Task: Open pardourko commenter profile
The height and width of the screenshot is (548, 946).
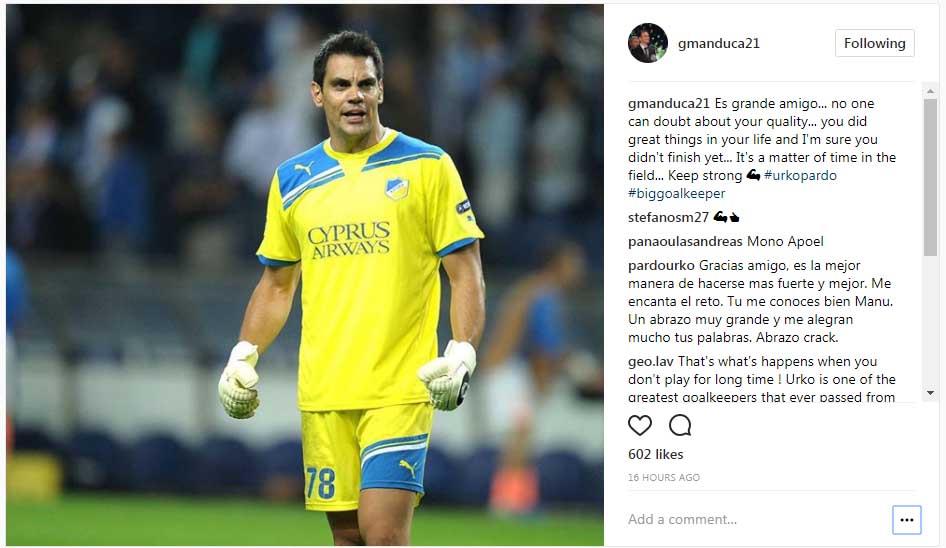Action: pos(661,266)
